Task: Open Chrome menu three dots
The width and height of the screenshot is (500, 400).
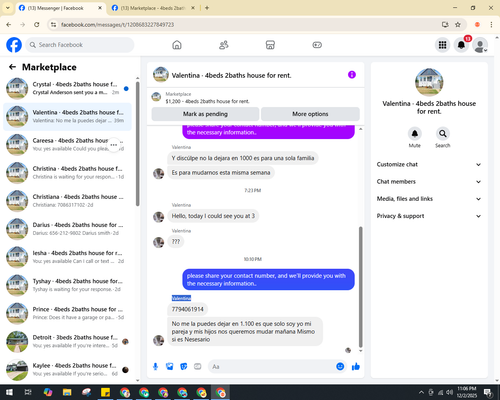Action: coord(491,24)
